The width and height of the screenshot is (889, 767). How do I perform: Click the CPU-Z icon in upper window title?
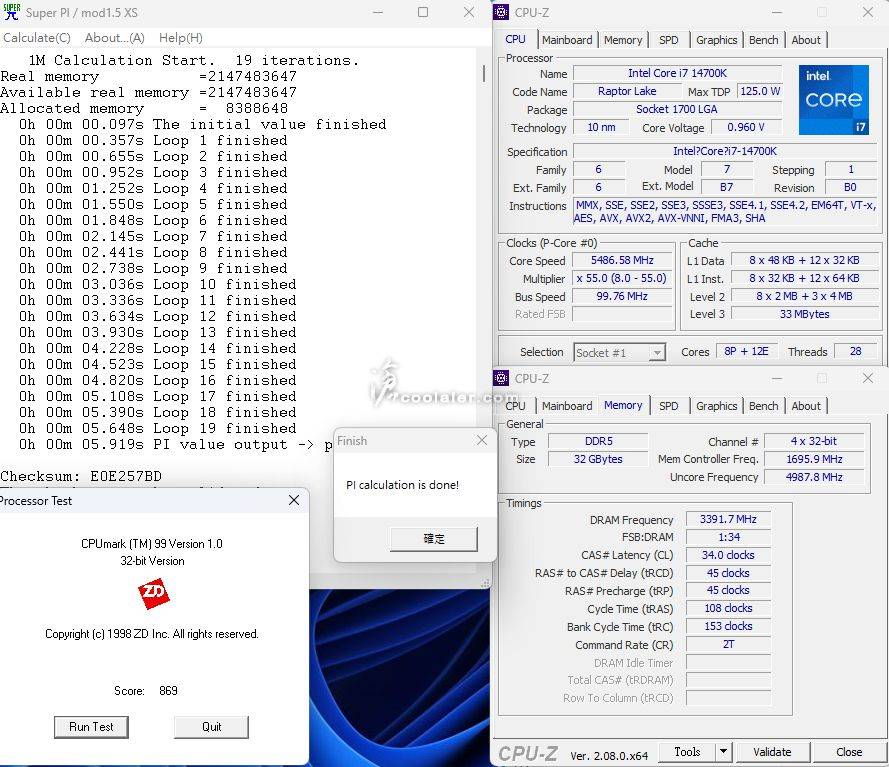(x=501, y=12)
